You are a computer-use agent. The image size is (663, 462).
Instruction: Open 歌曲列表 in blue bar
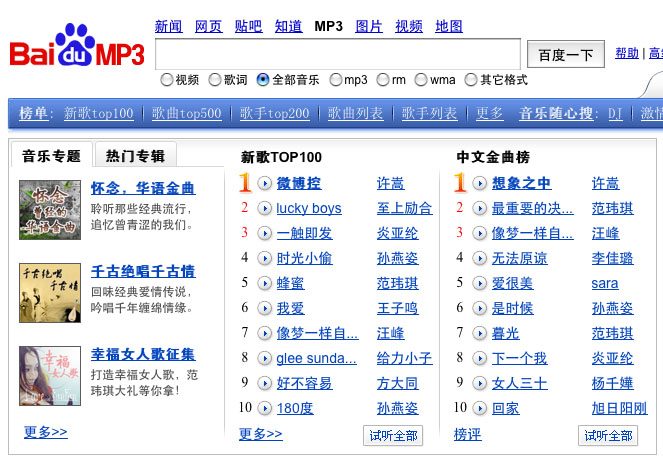coord(356,113)
